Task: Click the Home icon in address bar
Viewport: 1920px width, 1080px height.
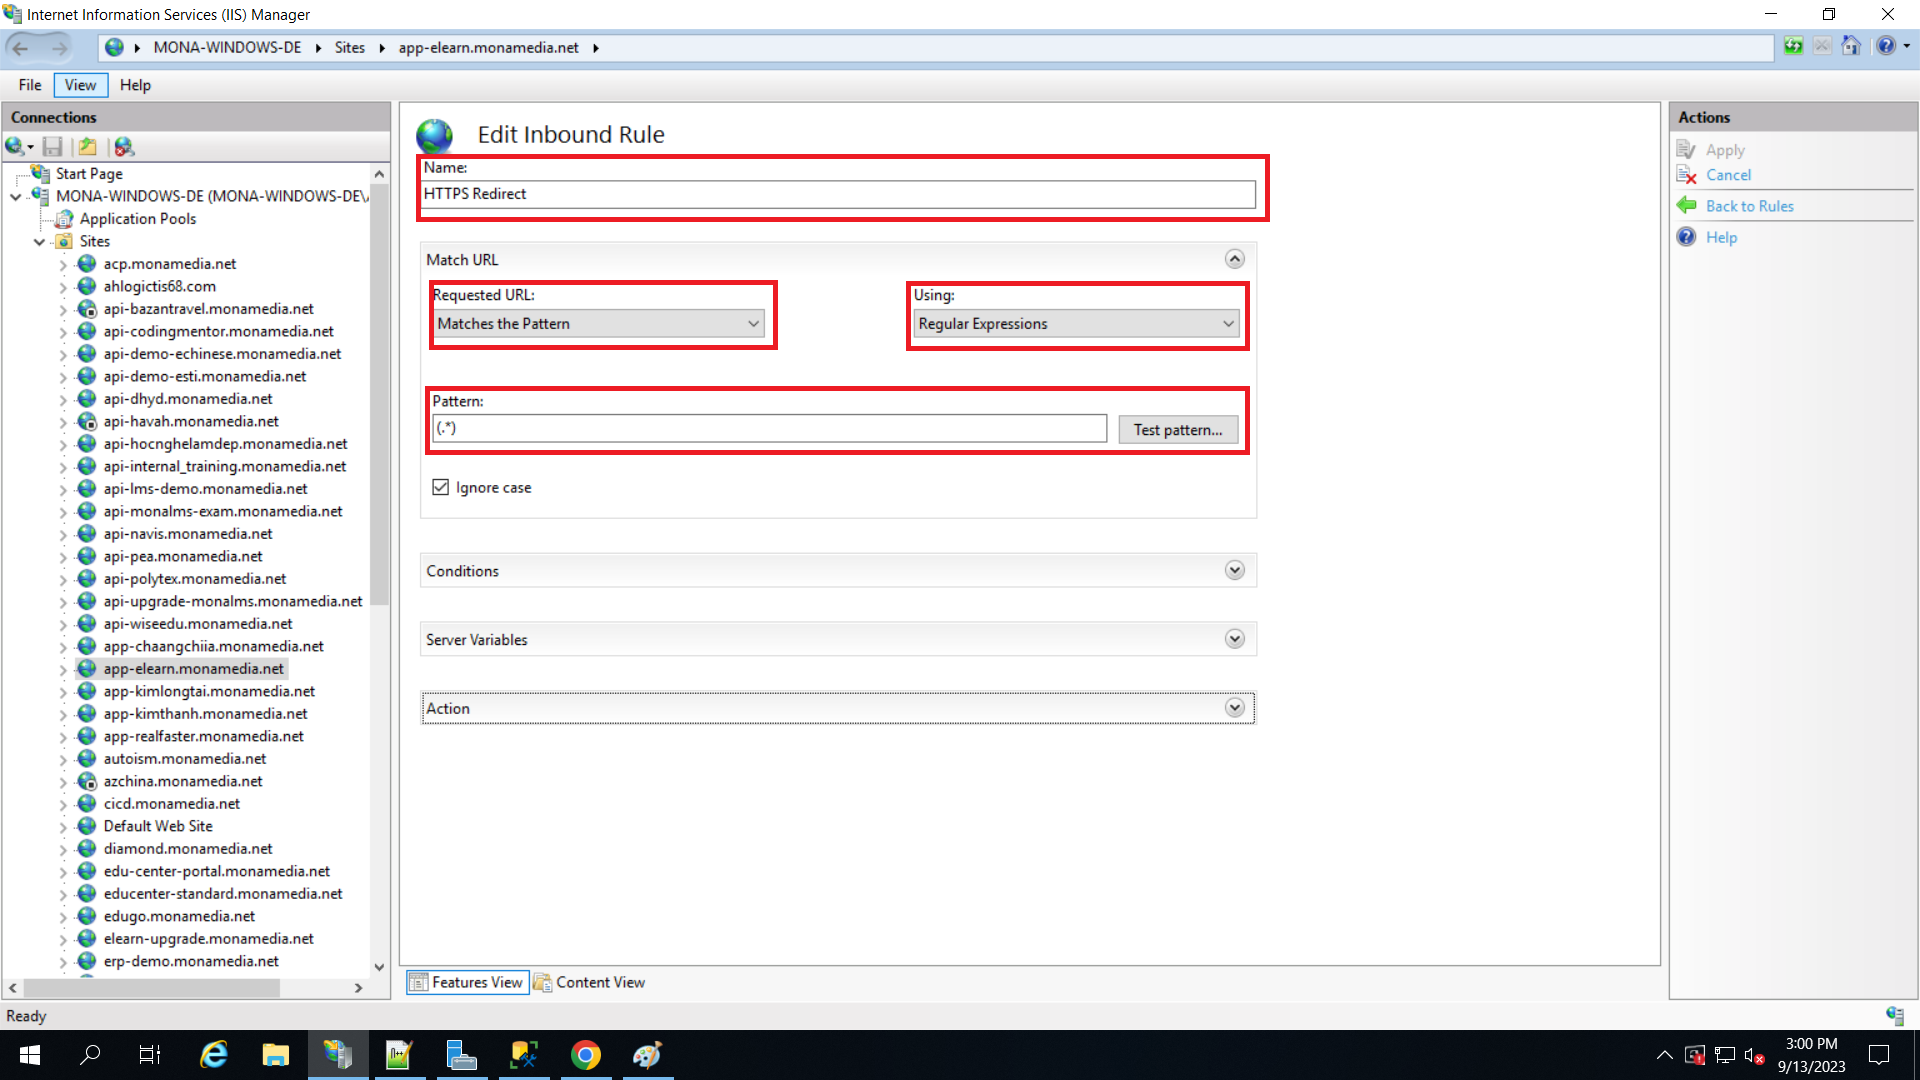Action: pos(1851,46)
